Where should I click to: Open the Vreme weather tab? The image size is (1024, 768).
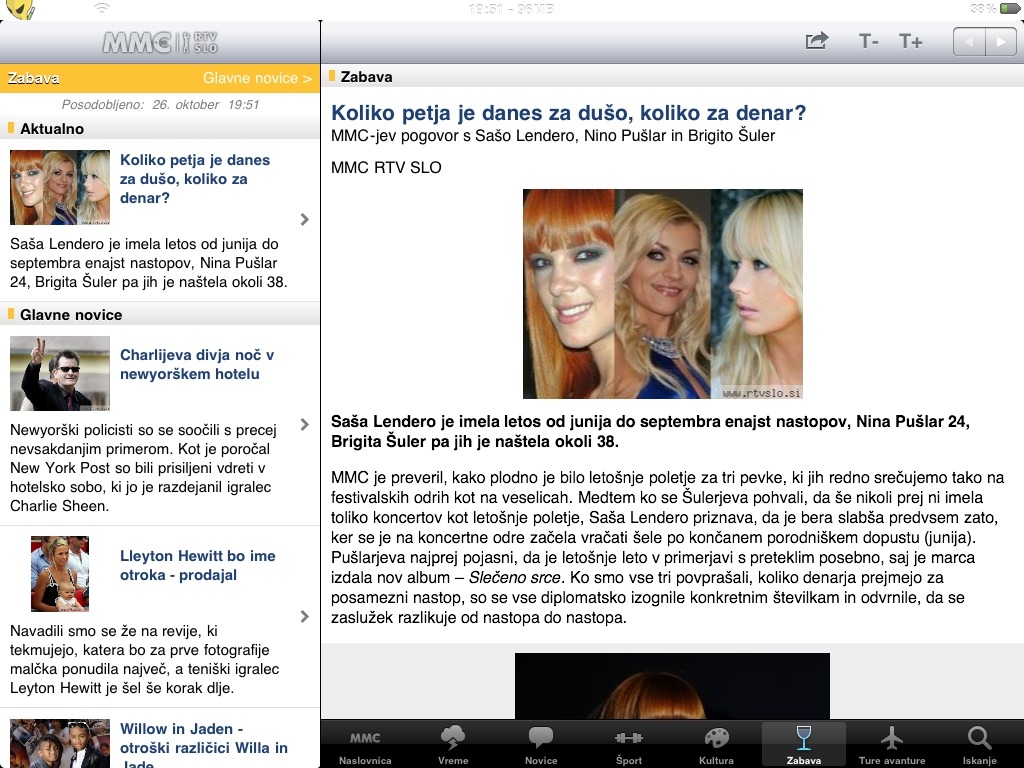(x=452, y=745)
